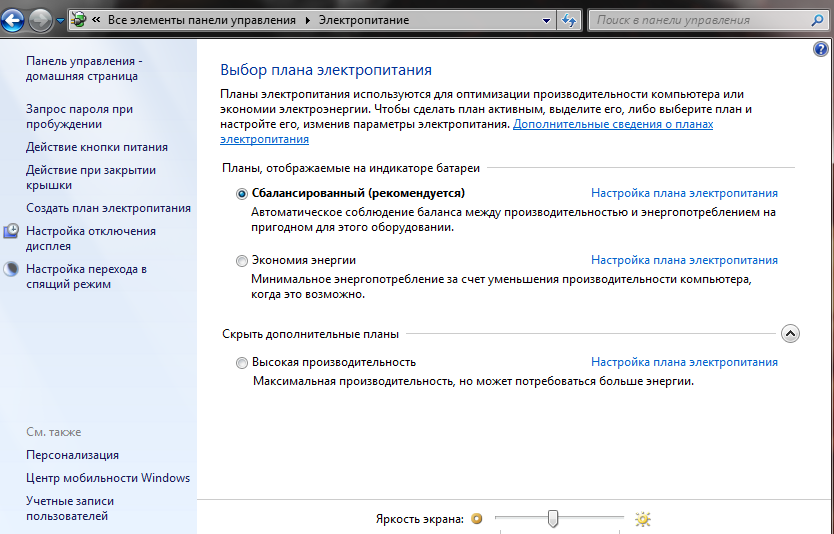Click the screen brightness slider handle
The height and width of the screenshot is (534, 834).
point(553,519)
